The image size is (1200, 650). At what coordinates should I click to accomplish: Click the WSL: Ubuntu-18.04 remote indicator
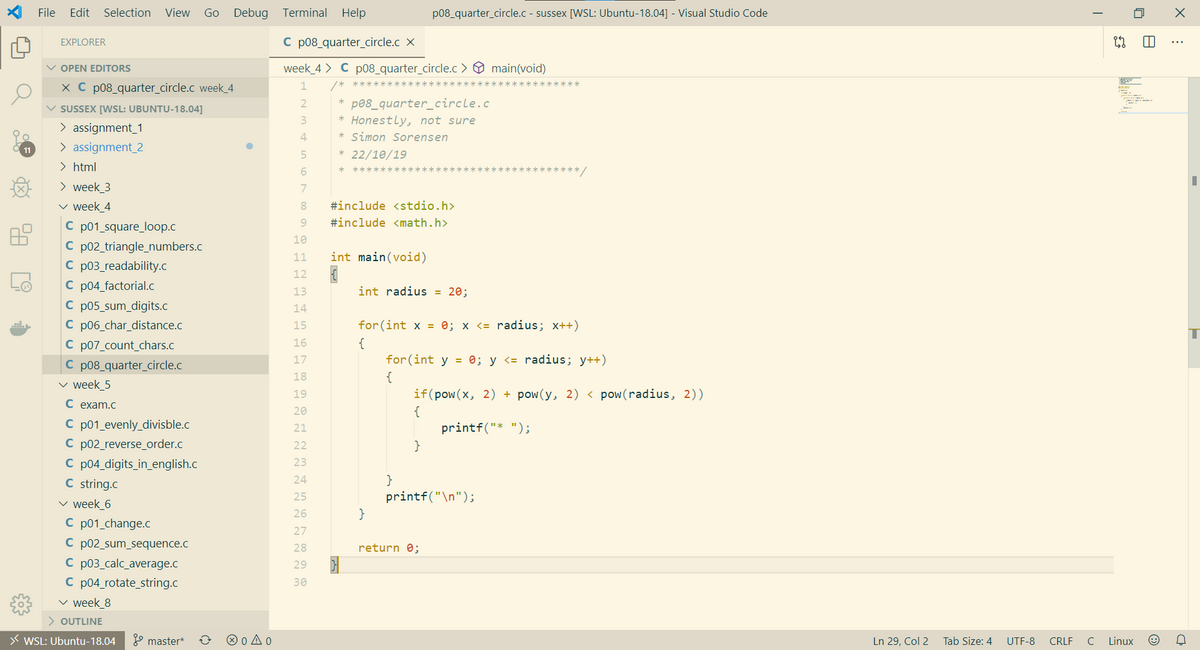pyautogui.click(x=61, y=641)
